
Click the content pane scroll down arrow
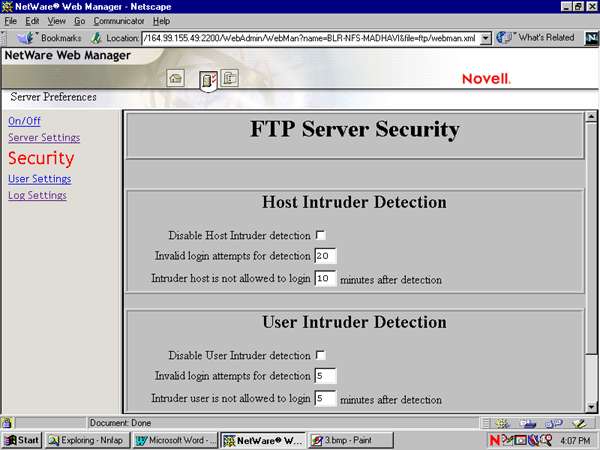(x=592, y=407)
